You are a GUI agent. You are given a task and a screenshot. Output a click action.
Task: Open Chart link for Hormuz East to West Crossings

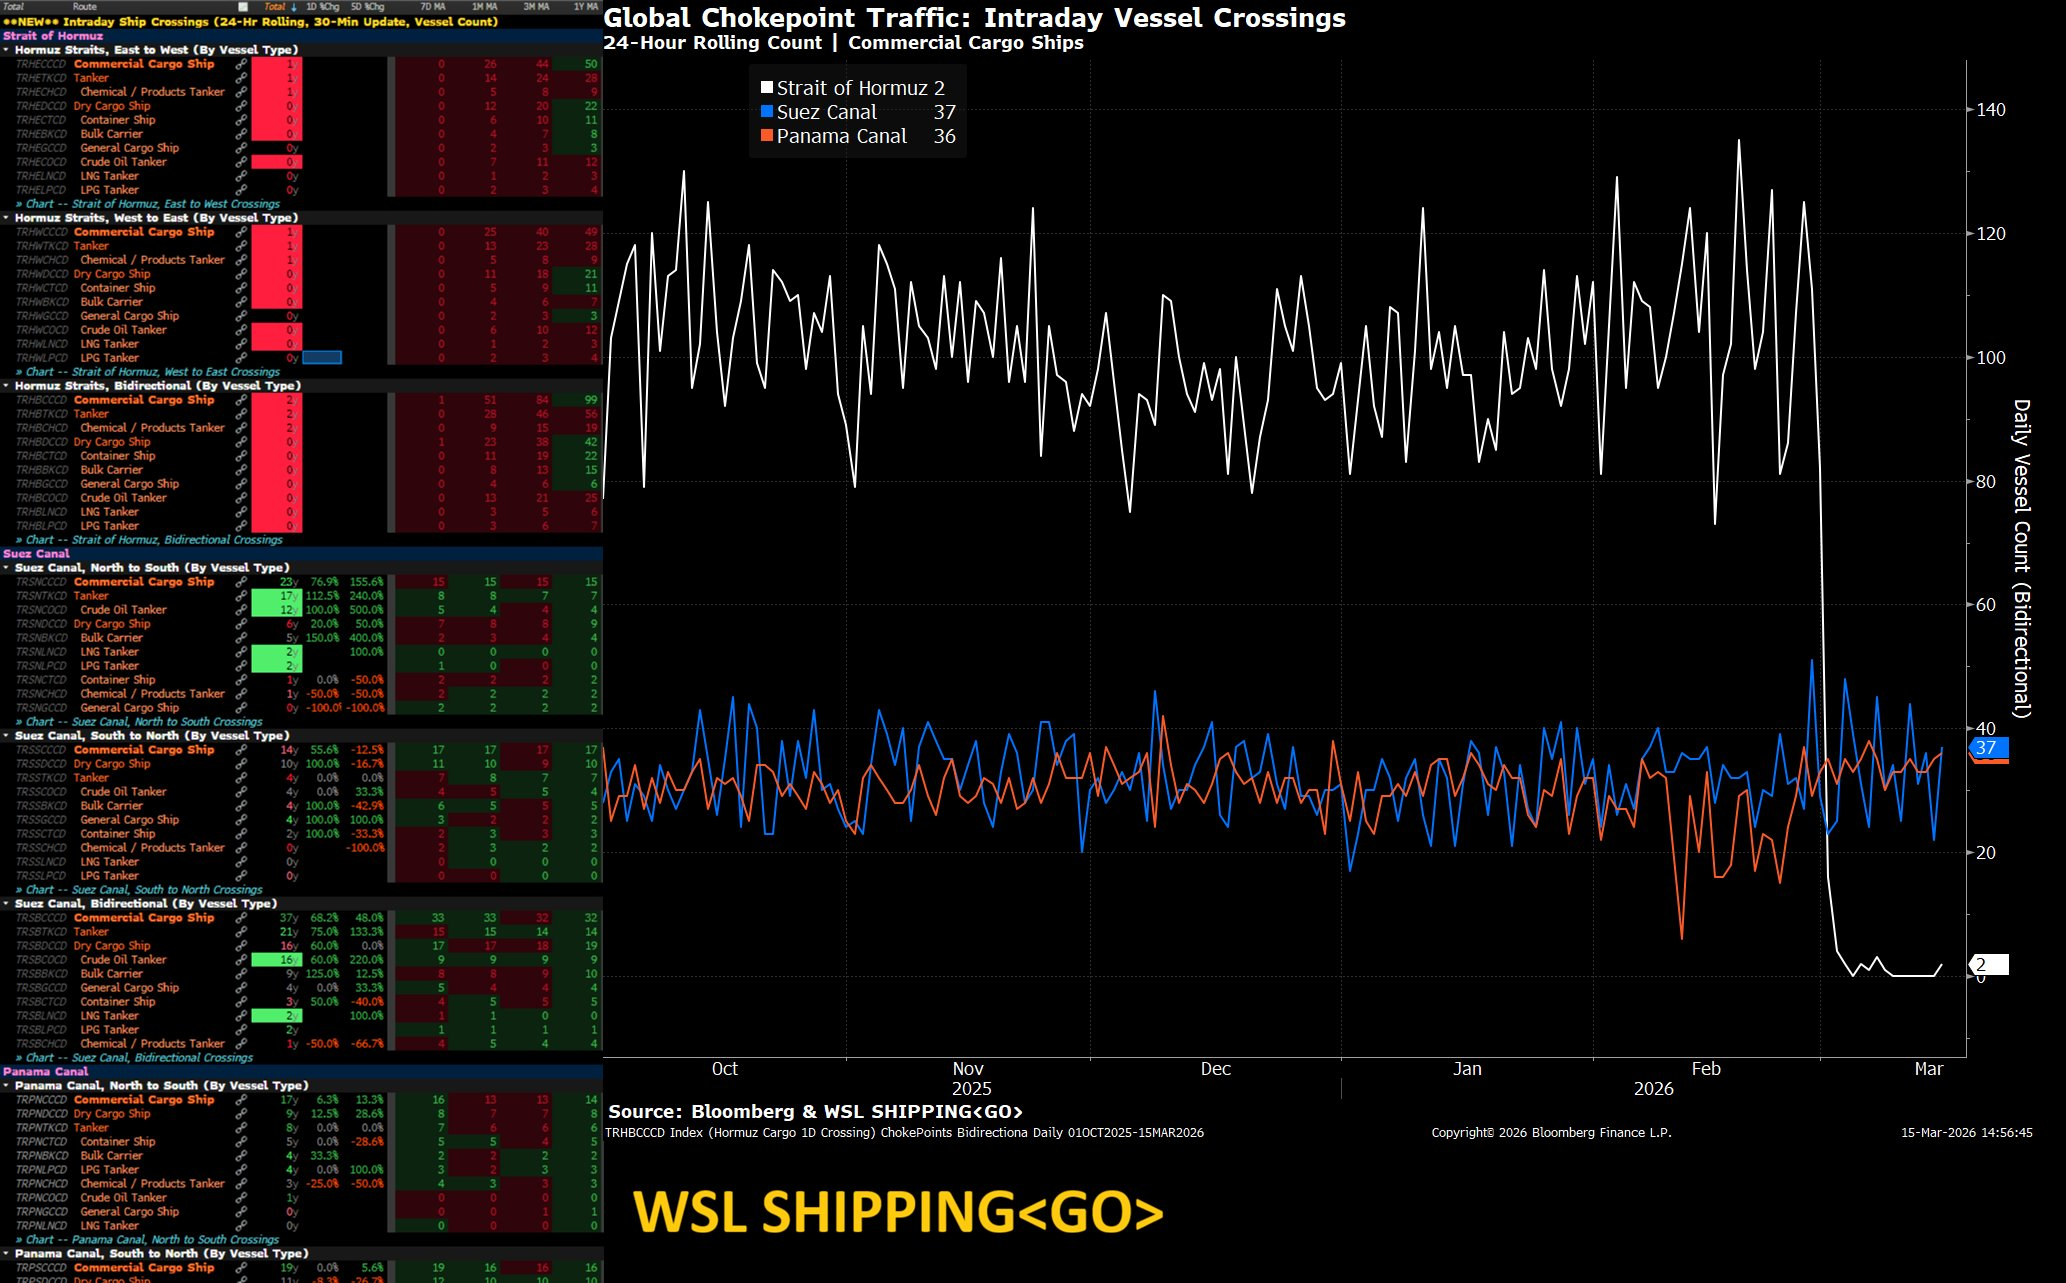click(x=148, y=204)
